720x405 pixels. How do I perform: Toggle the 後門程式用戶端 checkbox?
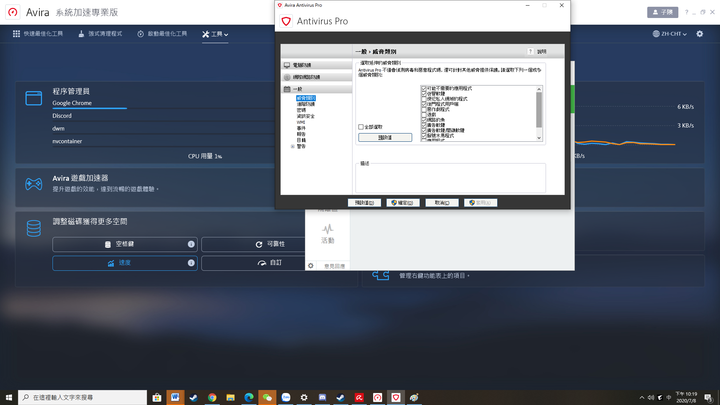[424, 104]
